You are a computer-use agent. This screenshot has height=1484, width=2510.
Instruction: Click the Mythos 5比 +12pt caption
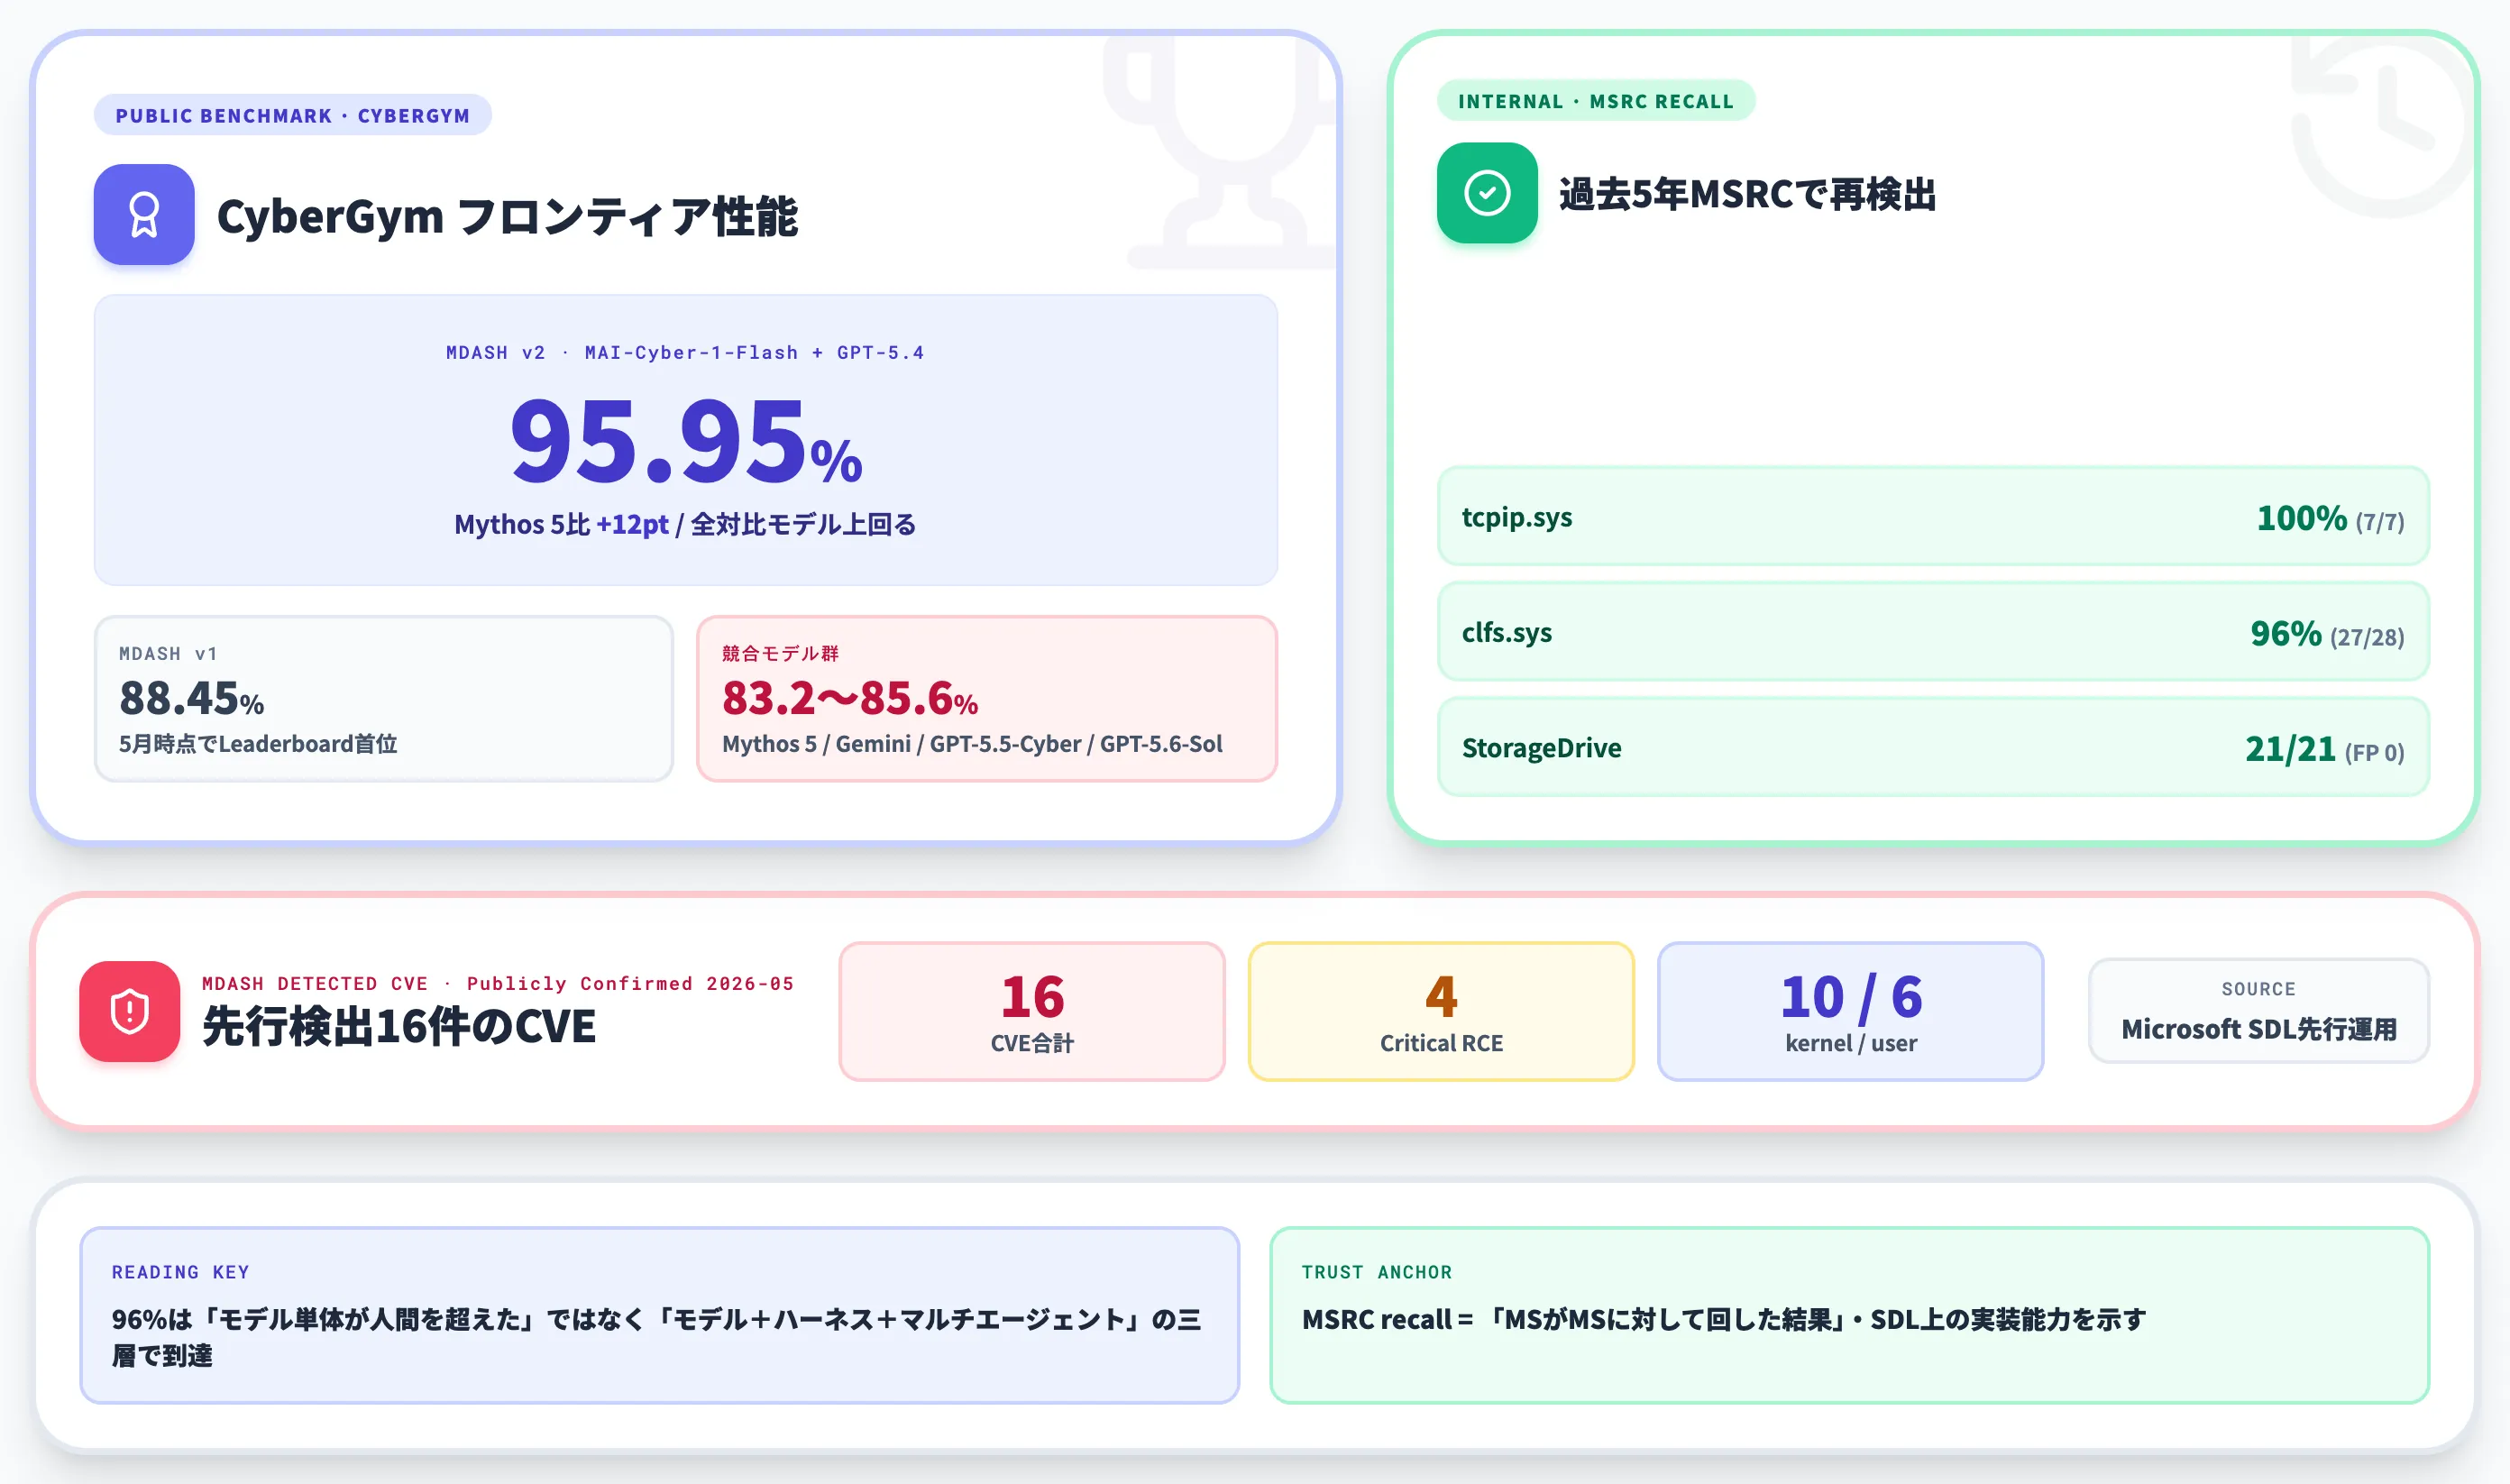685,524
